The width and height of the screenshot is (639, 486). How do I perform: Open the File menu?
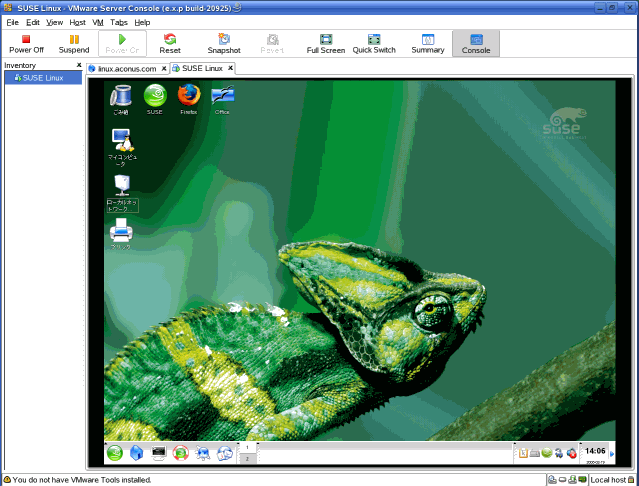[x=13, y=21]
